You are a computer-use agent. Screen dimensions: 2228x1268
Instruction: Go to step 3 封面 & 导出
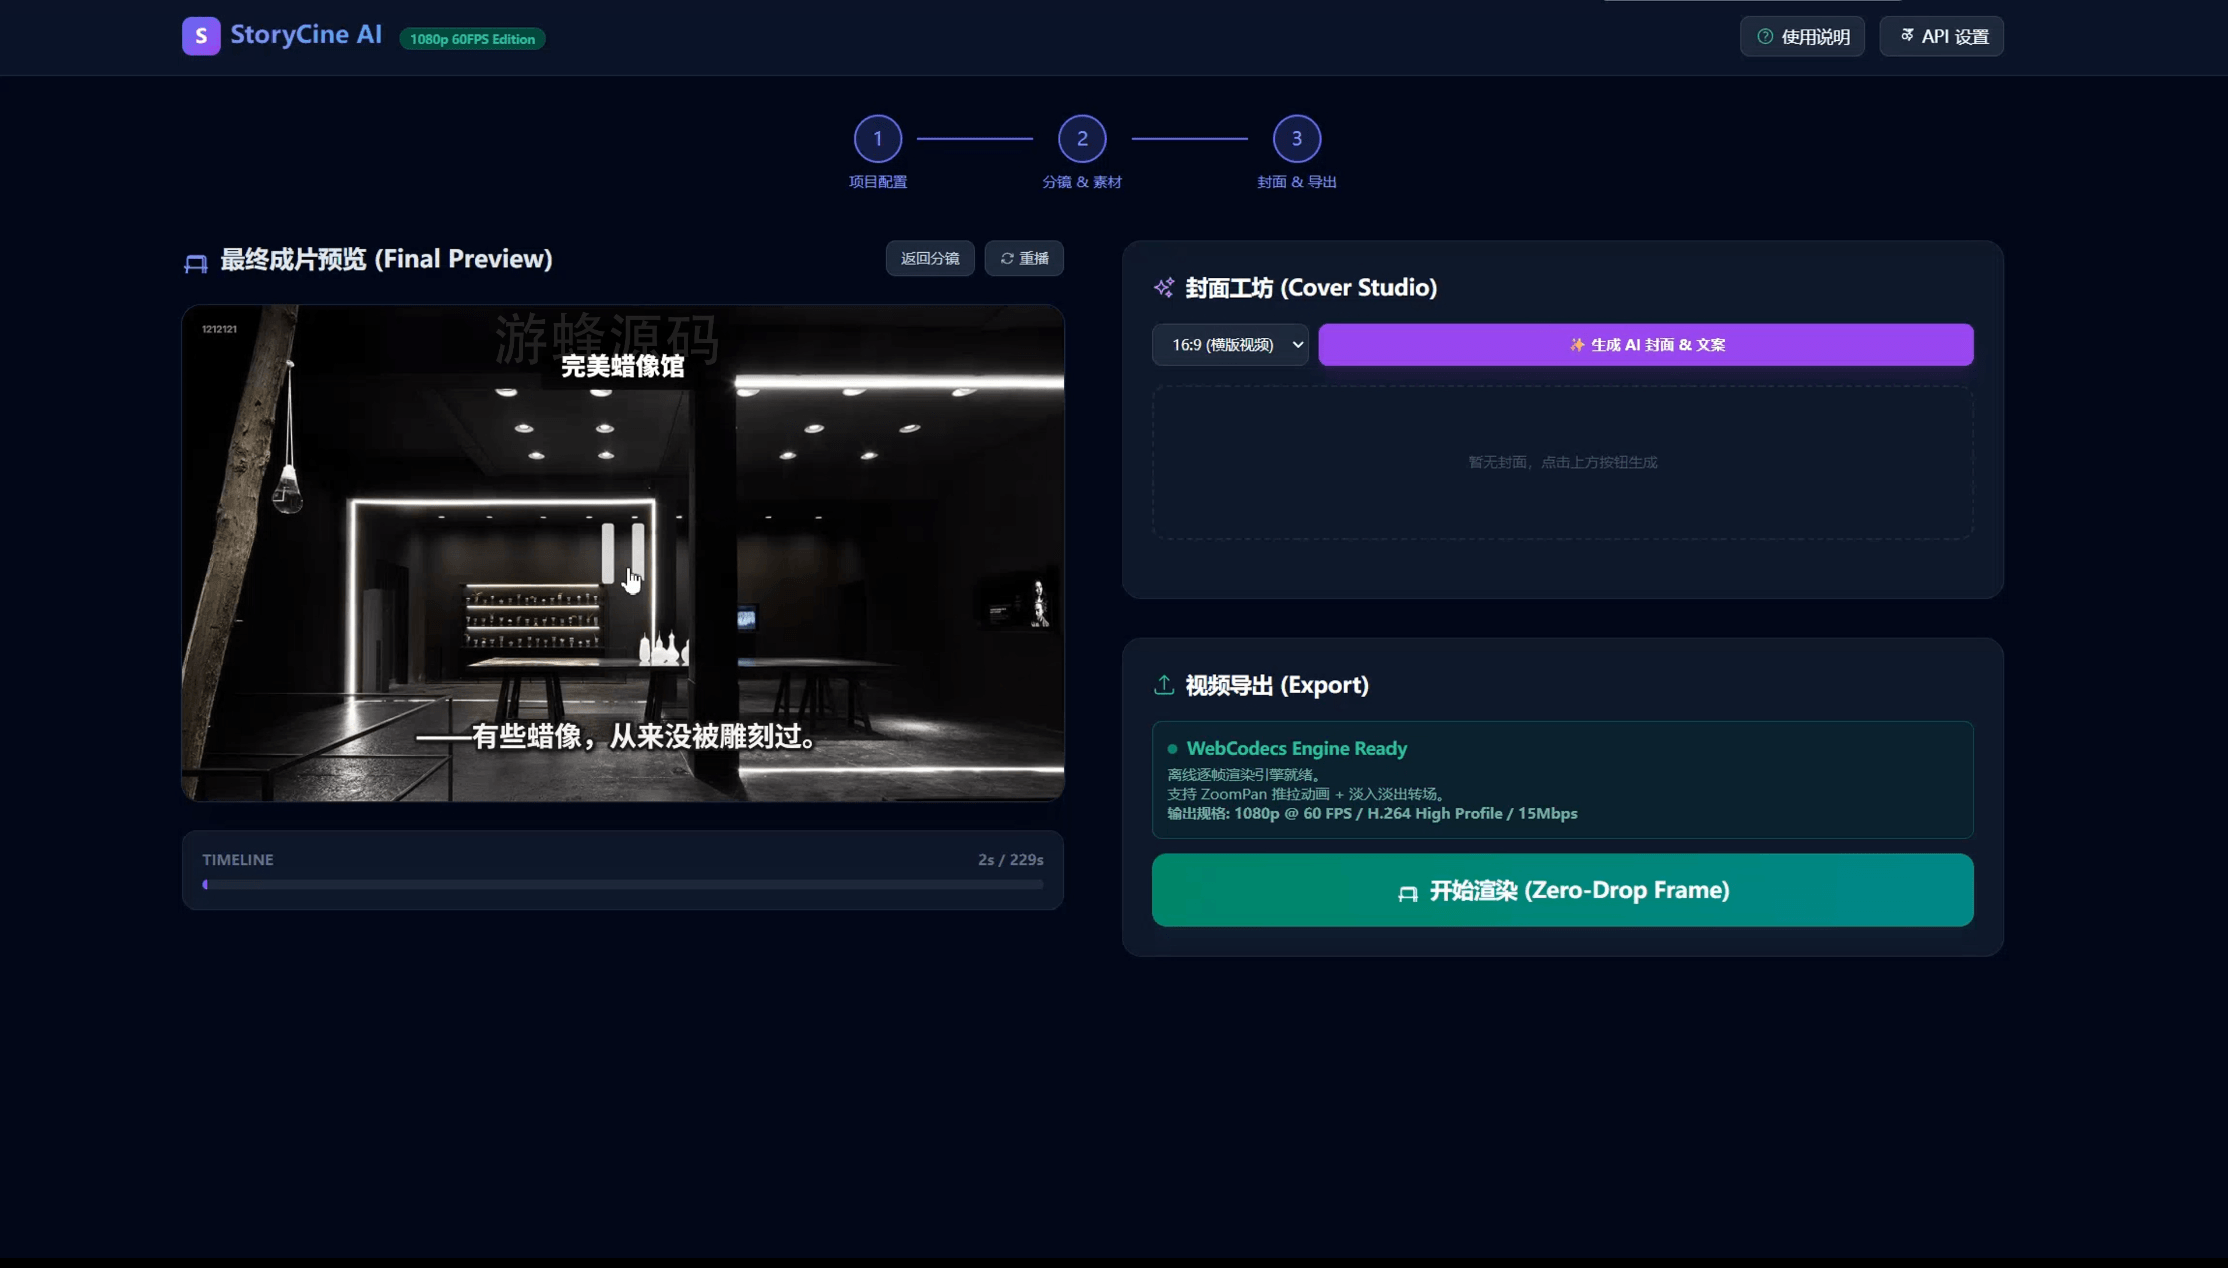click(1296, 139)
